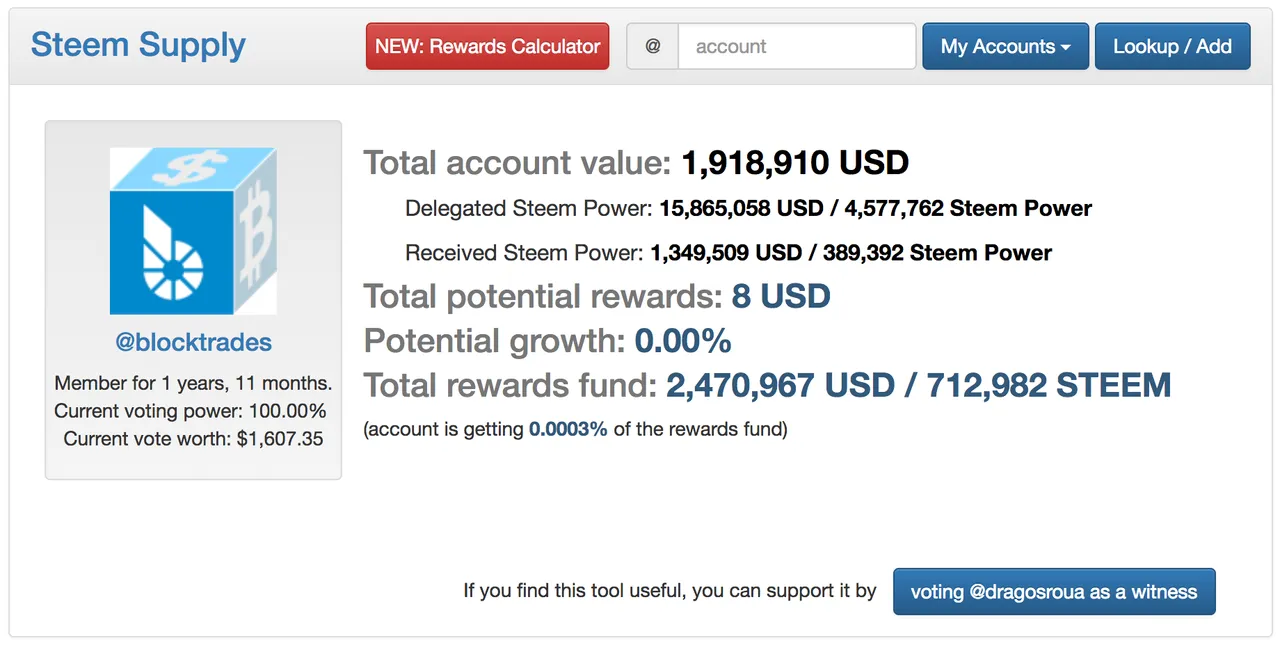Click the caret arrow on My Accounts
This screenshot has height=646, width=1280.
1066,48
